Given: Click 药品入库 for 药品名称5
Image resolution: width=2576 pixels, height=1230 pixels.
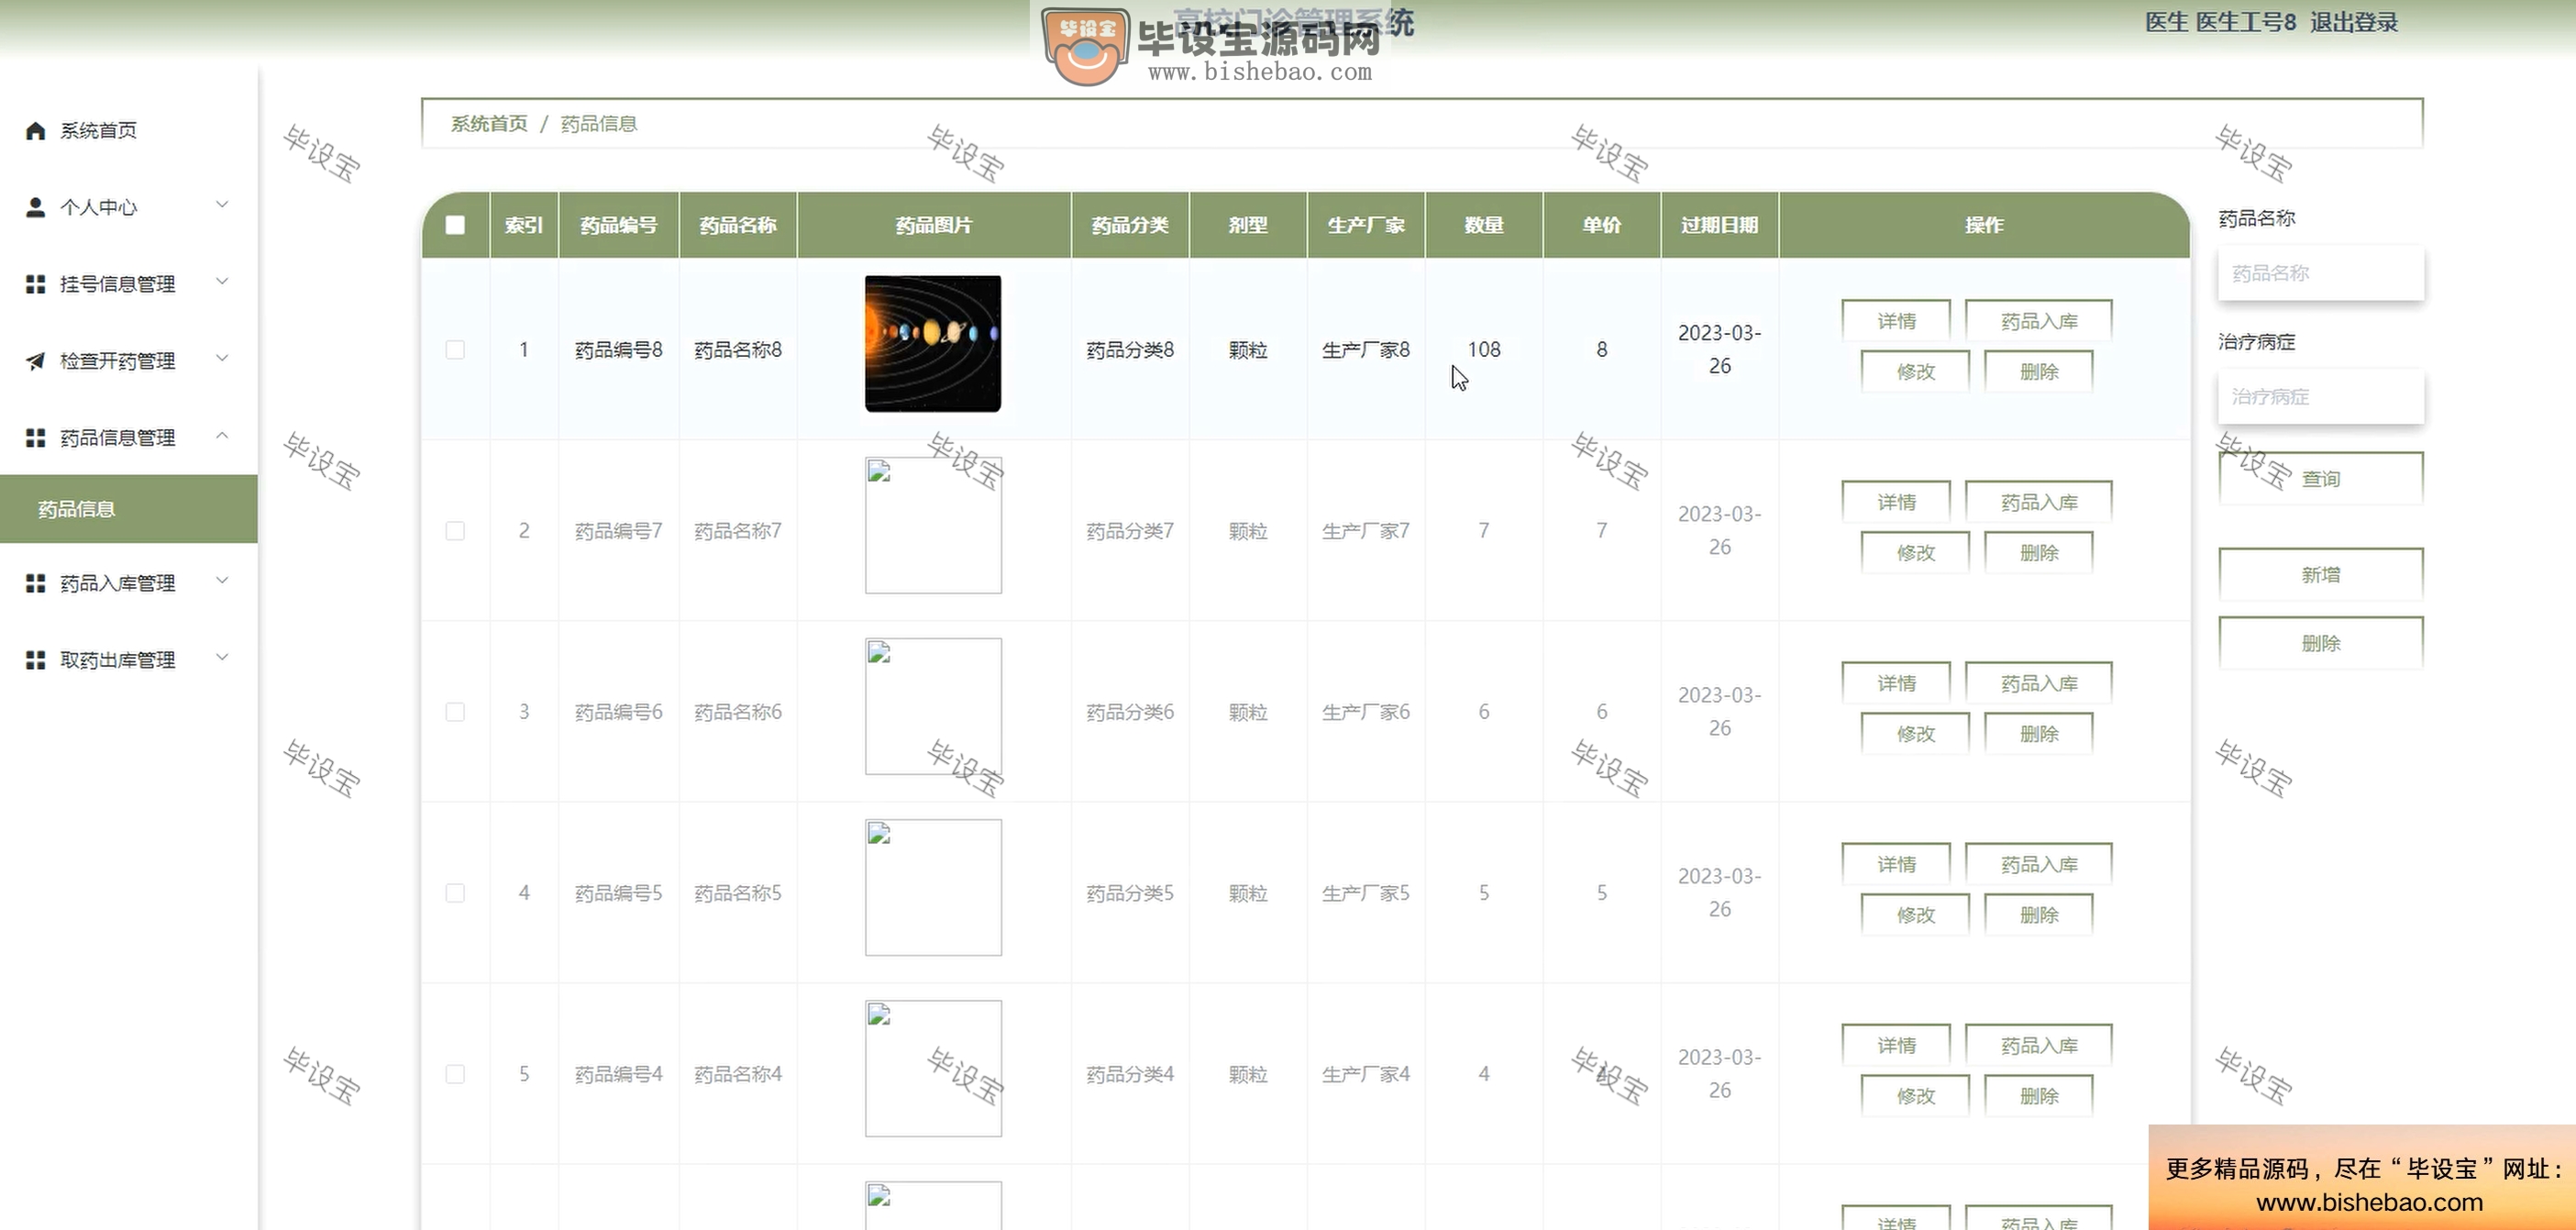Looking at the screenshot, I should 2039,864.
